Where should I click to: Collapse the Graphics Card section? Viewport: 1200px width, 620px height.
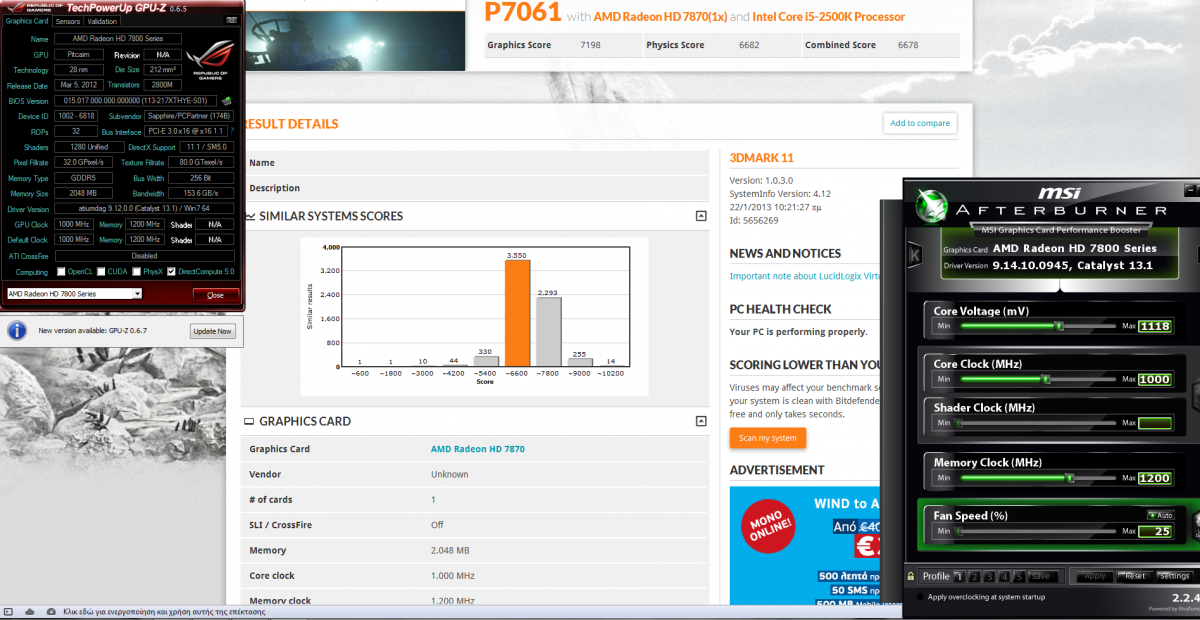click(701, 422)
